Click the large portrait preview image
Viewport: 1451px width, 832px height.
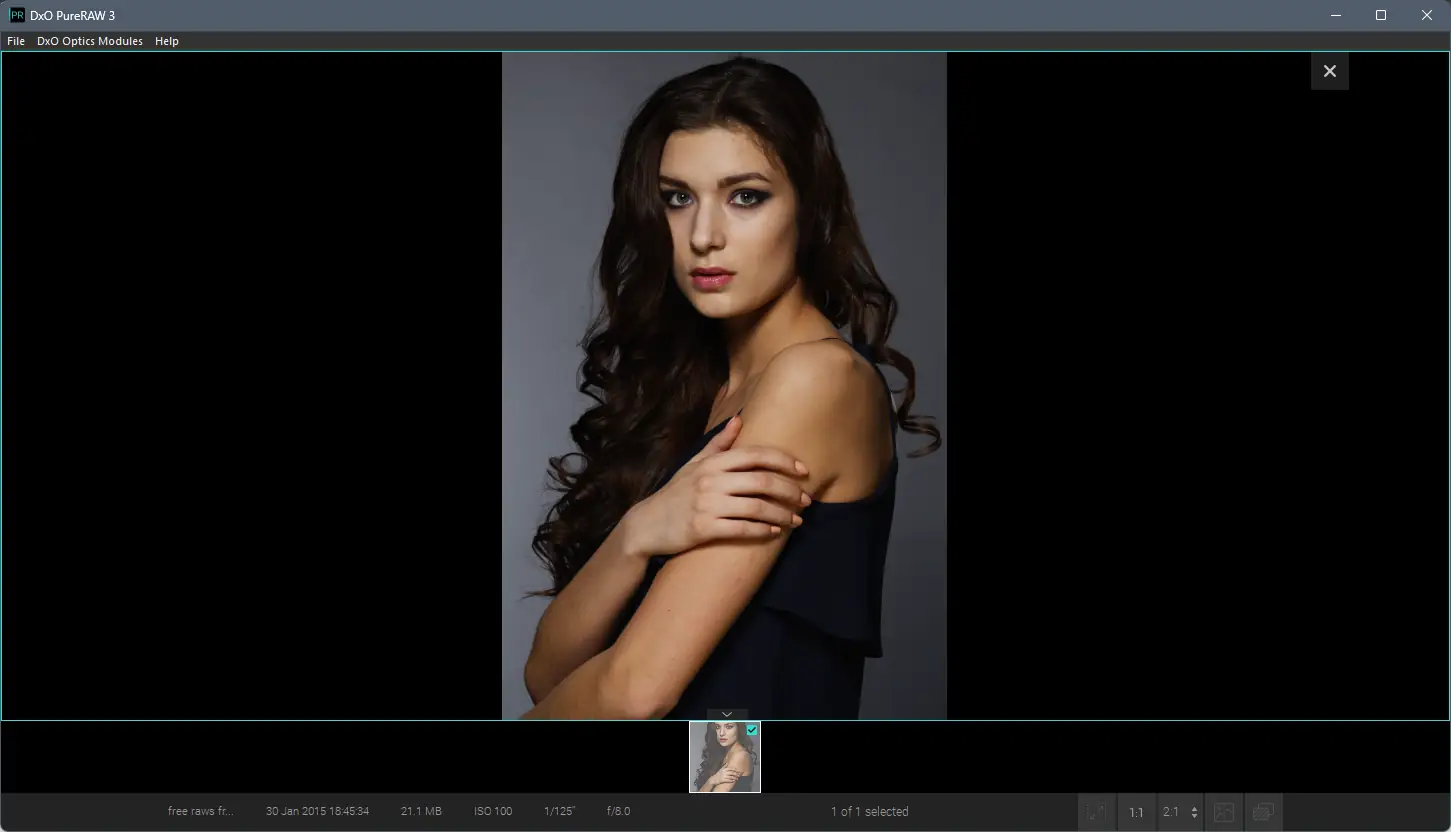724,386
